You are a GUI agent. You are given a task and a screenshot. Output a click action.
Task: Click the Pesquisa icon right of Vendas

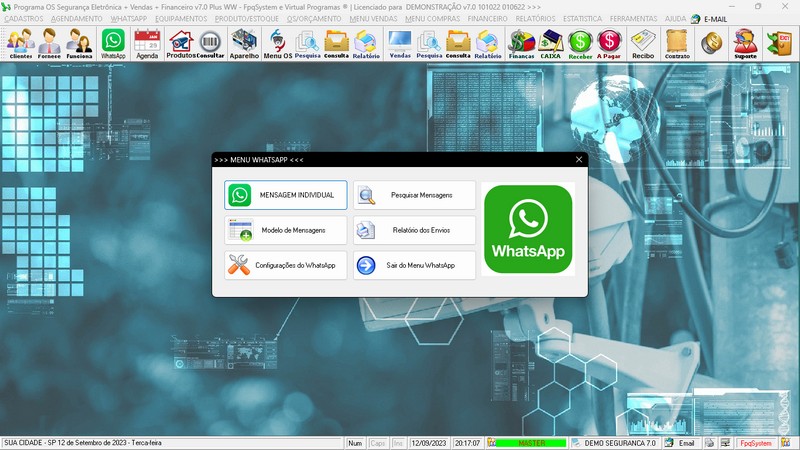429,44
